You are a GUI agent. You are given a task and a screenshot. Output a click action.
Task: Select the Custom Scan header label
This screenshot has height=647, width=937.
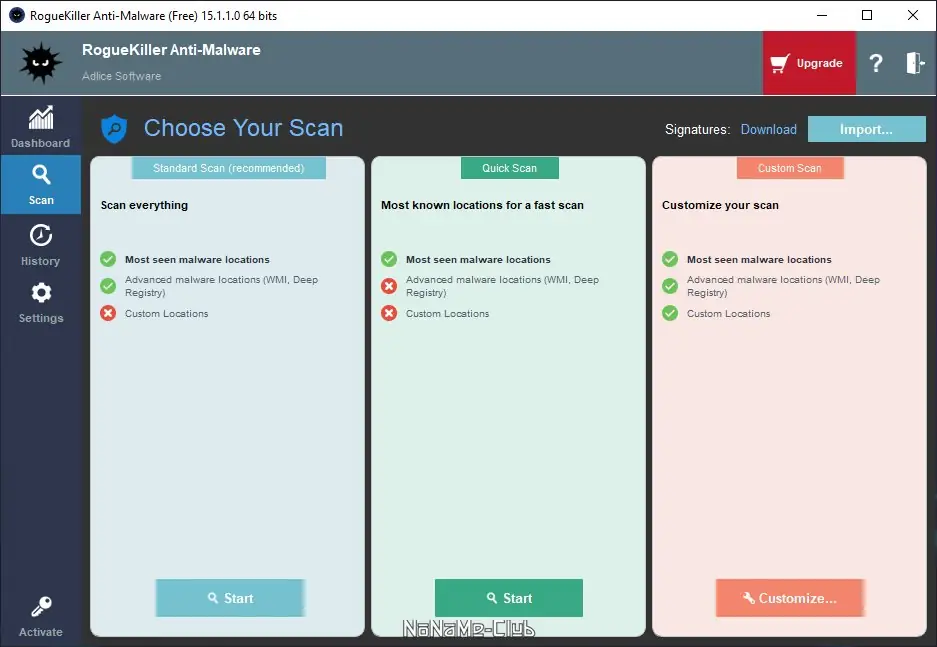790,168
